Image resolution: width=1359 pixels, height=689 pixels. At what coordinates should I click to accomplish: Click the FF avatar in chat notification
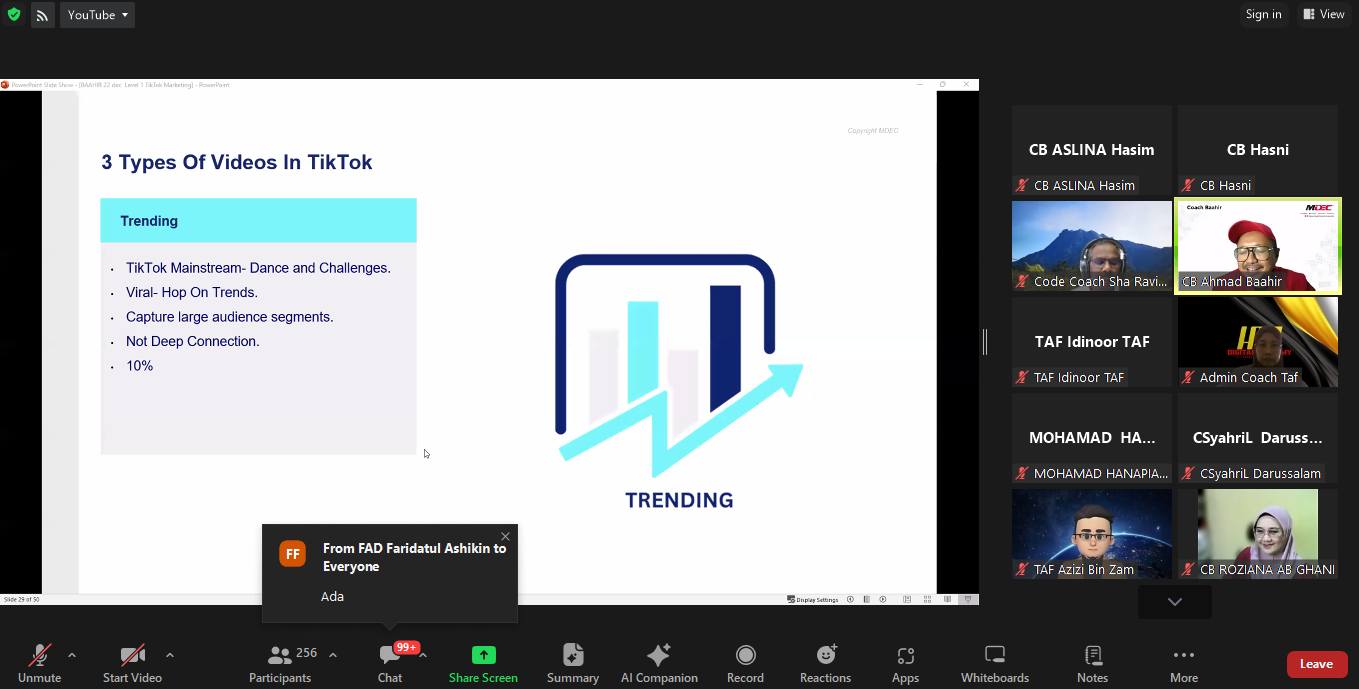293,553
